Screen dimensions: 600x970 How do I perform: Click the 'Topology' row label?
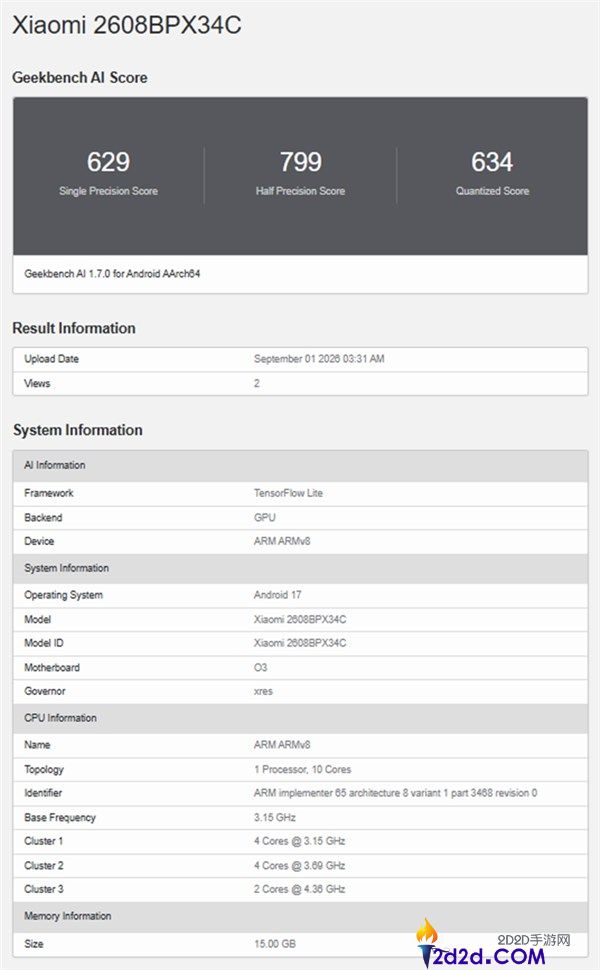[x=44, y=770]
